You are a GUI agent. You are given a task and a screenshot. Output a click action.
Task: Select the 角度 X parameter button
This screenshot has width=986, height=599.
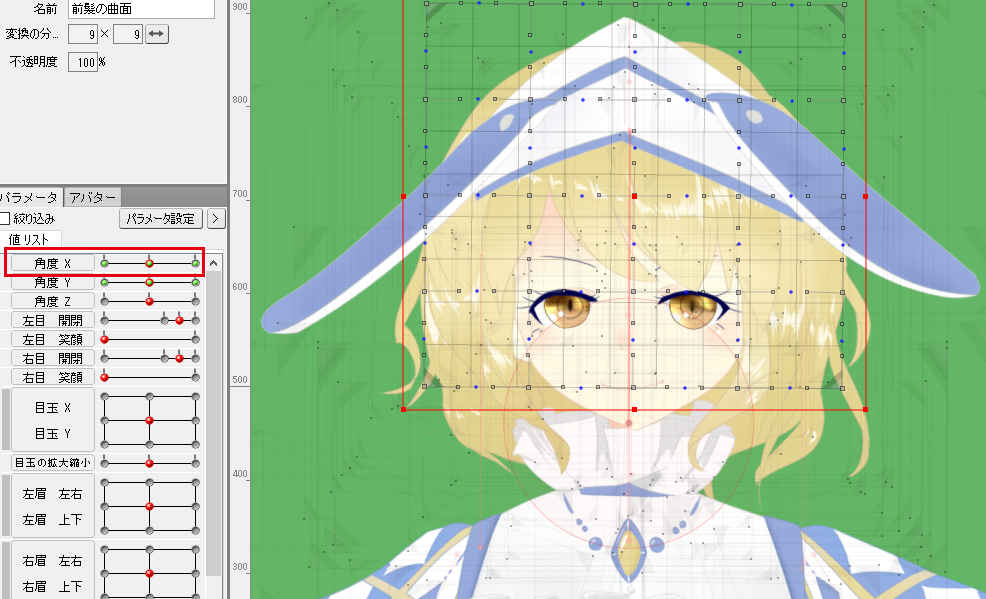53,263
